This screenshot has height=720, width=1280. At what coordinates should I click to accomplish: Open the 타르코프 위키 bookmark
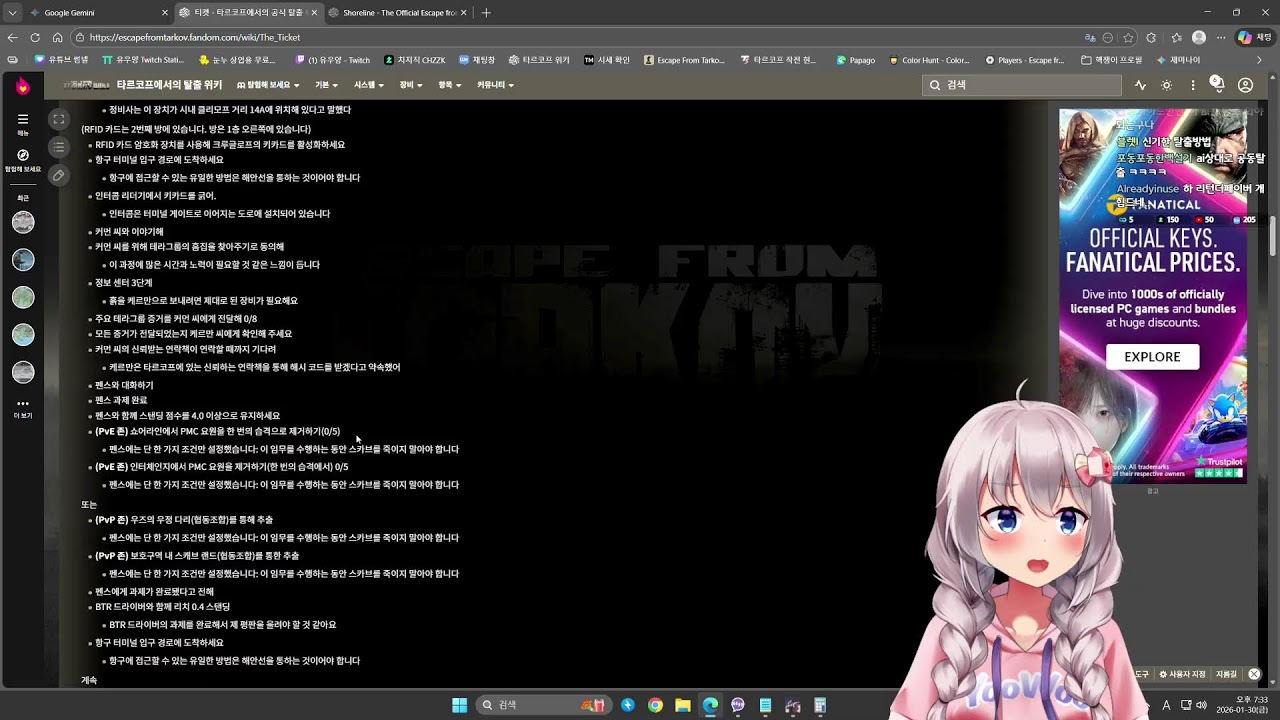tap(539, 60)
